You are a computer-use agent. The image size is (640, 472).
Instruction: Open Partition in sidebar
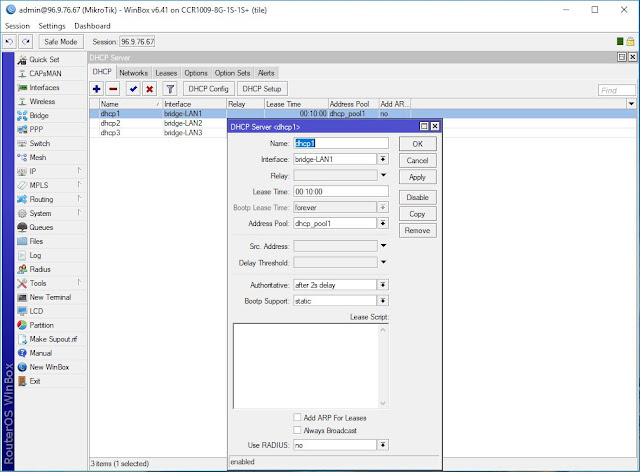coord(51,325)
